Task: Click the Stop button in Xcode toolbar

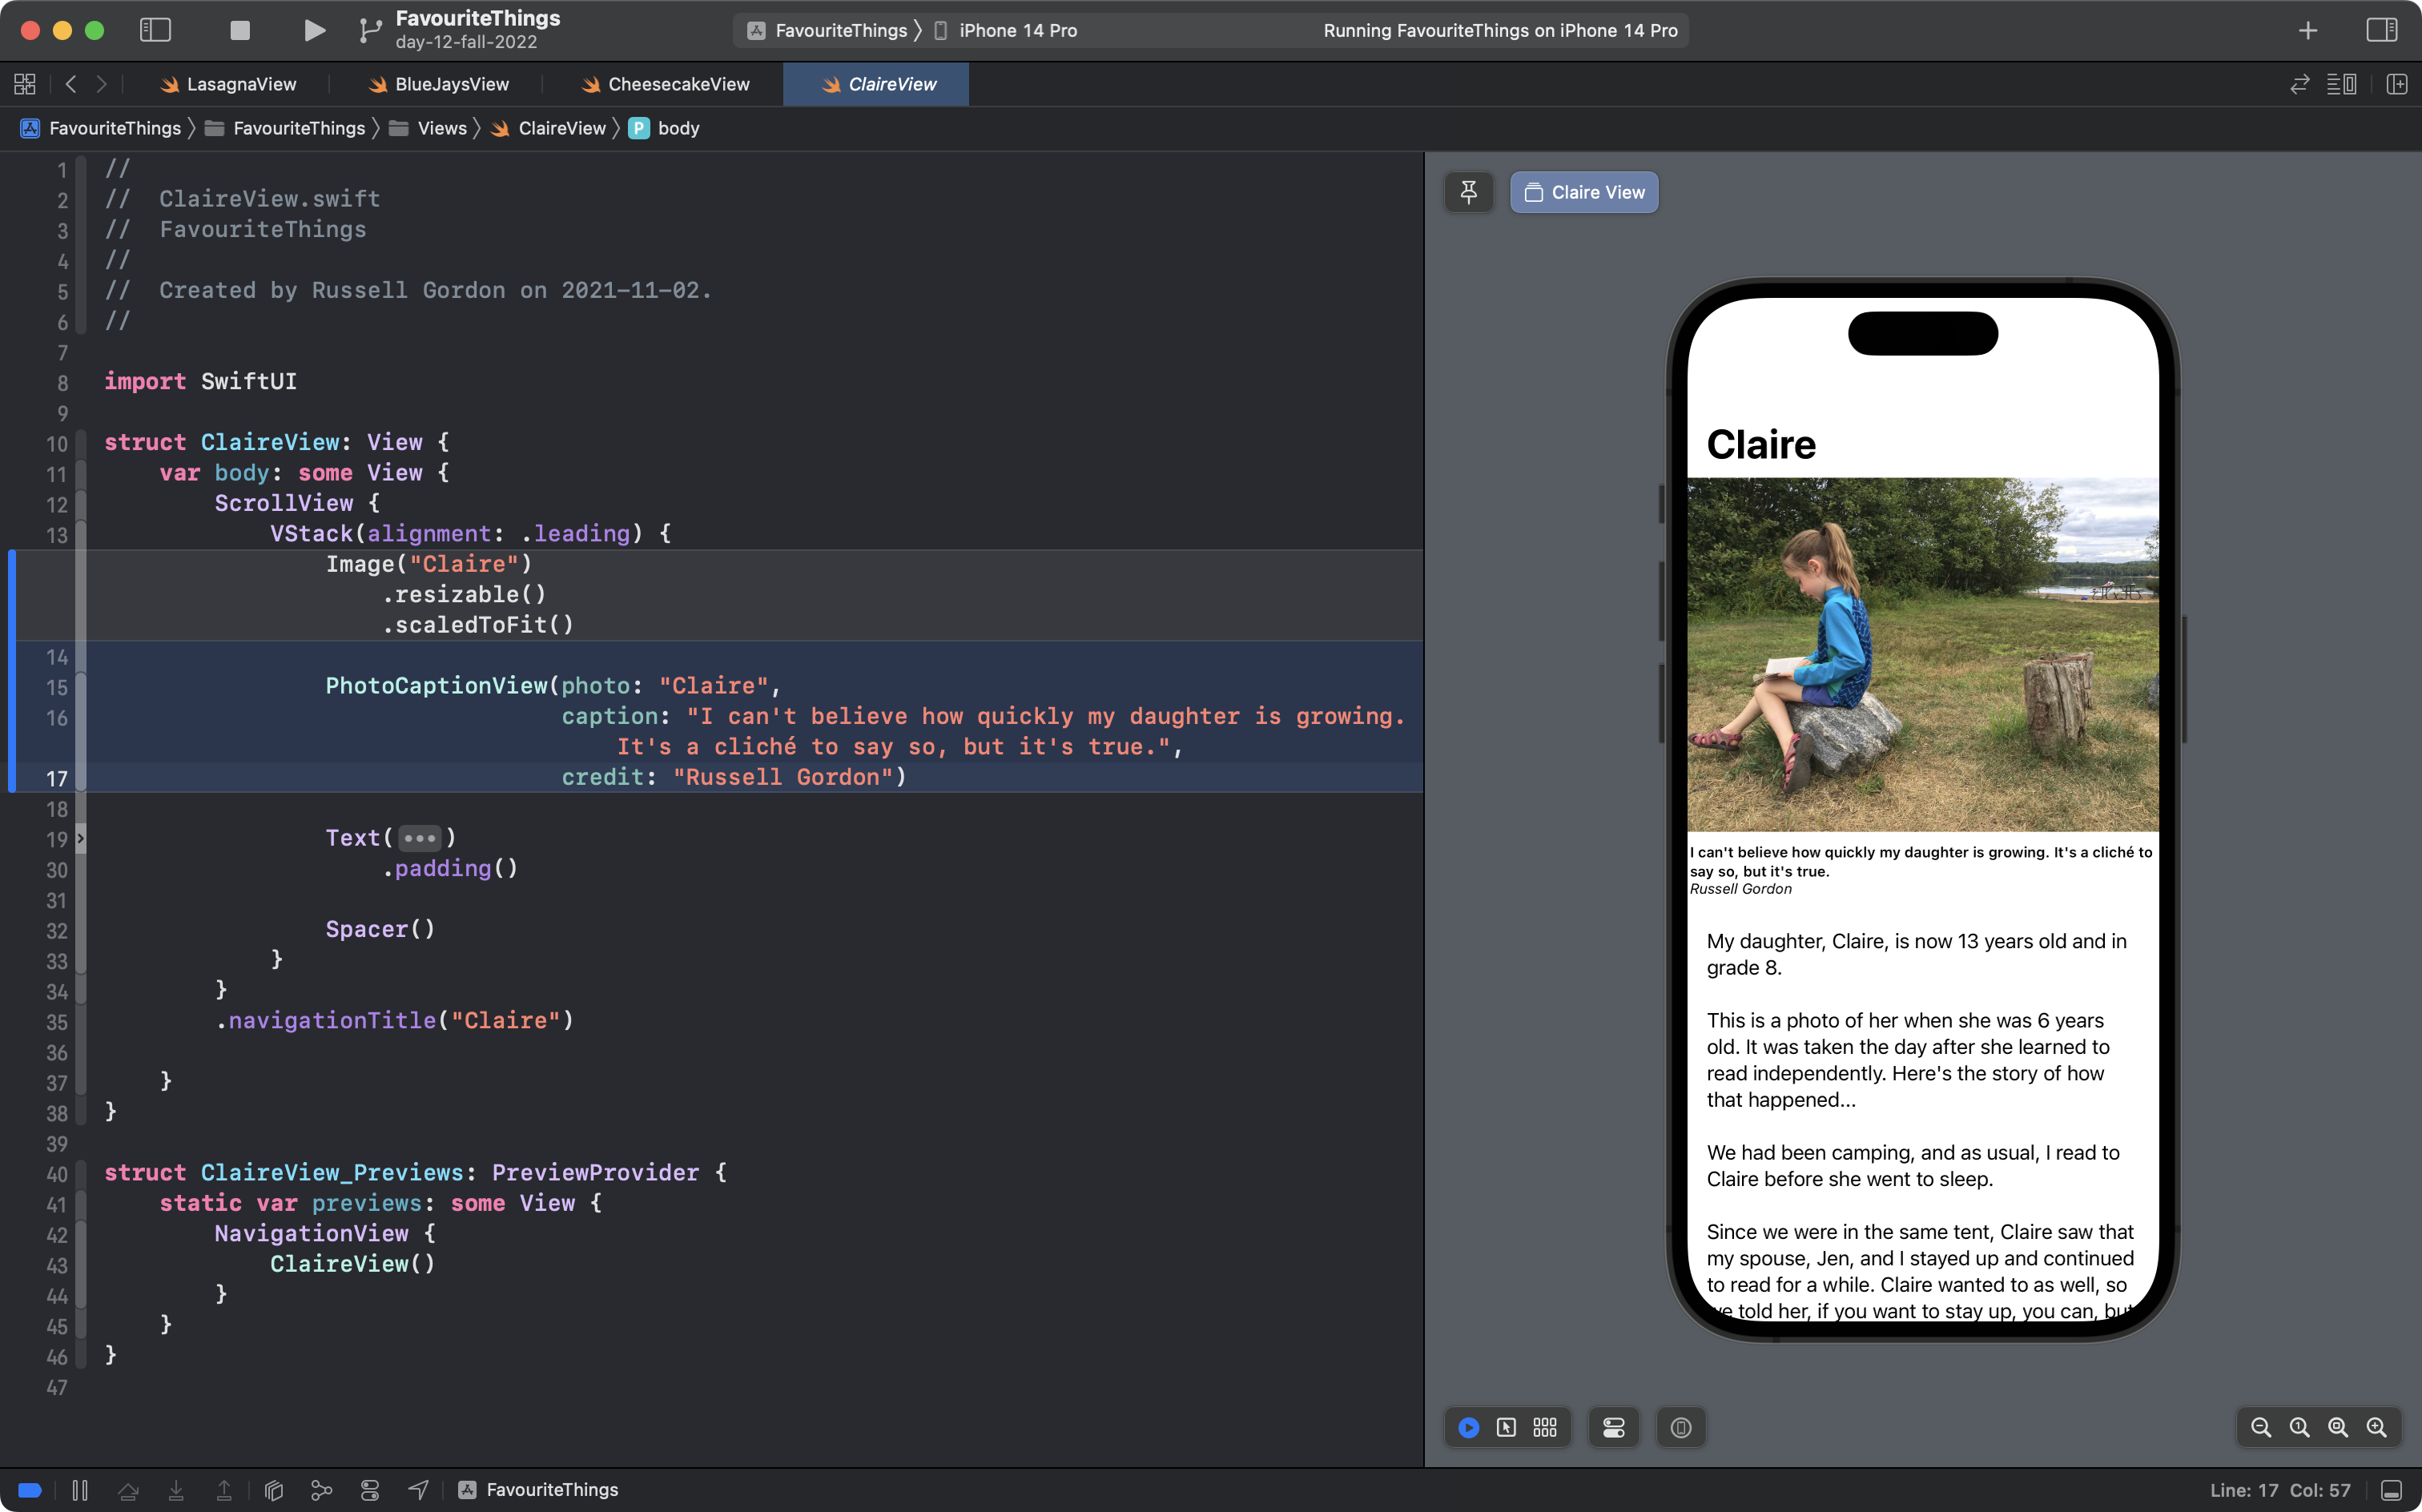Action: click(240, 30)
